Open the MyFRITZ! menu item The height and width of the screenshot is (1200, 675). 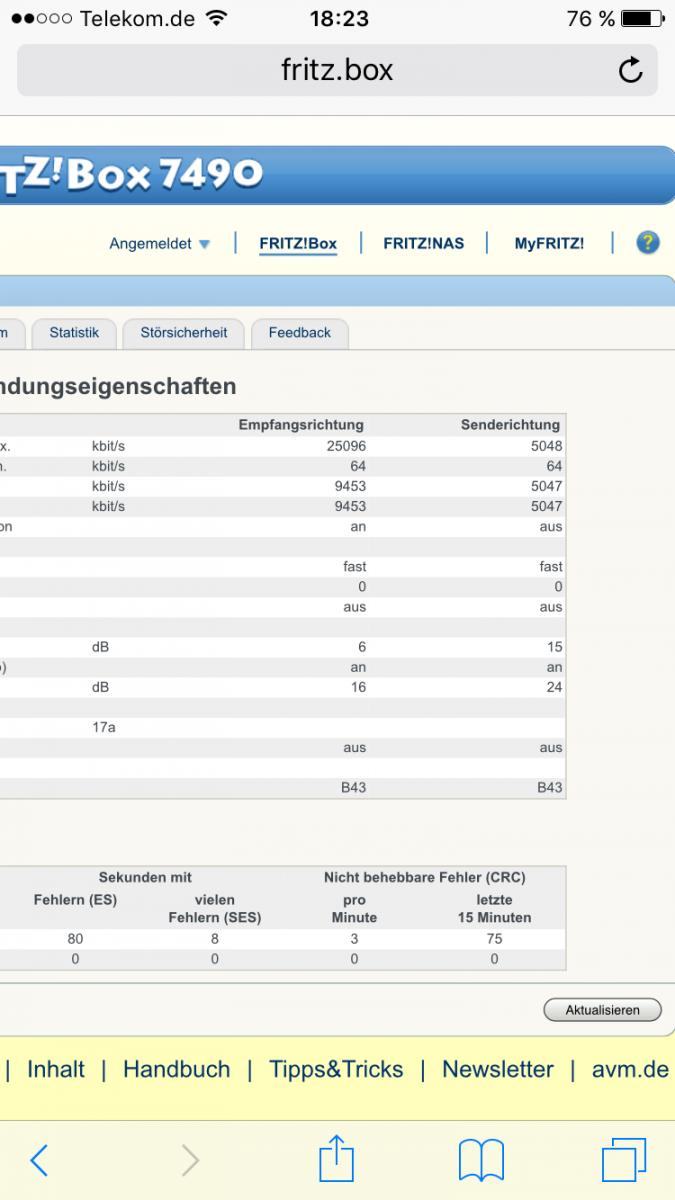[550, 243]
